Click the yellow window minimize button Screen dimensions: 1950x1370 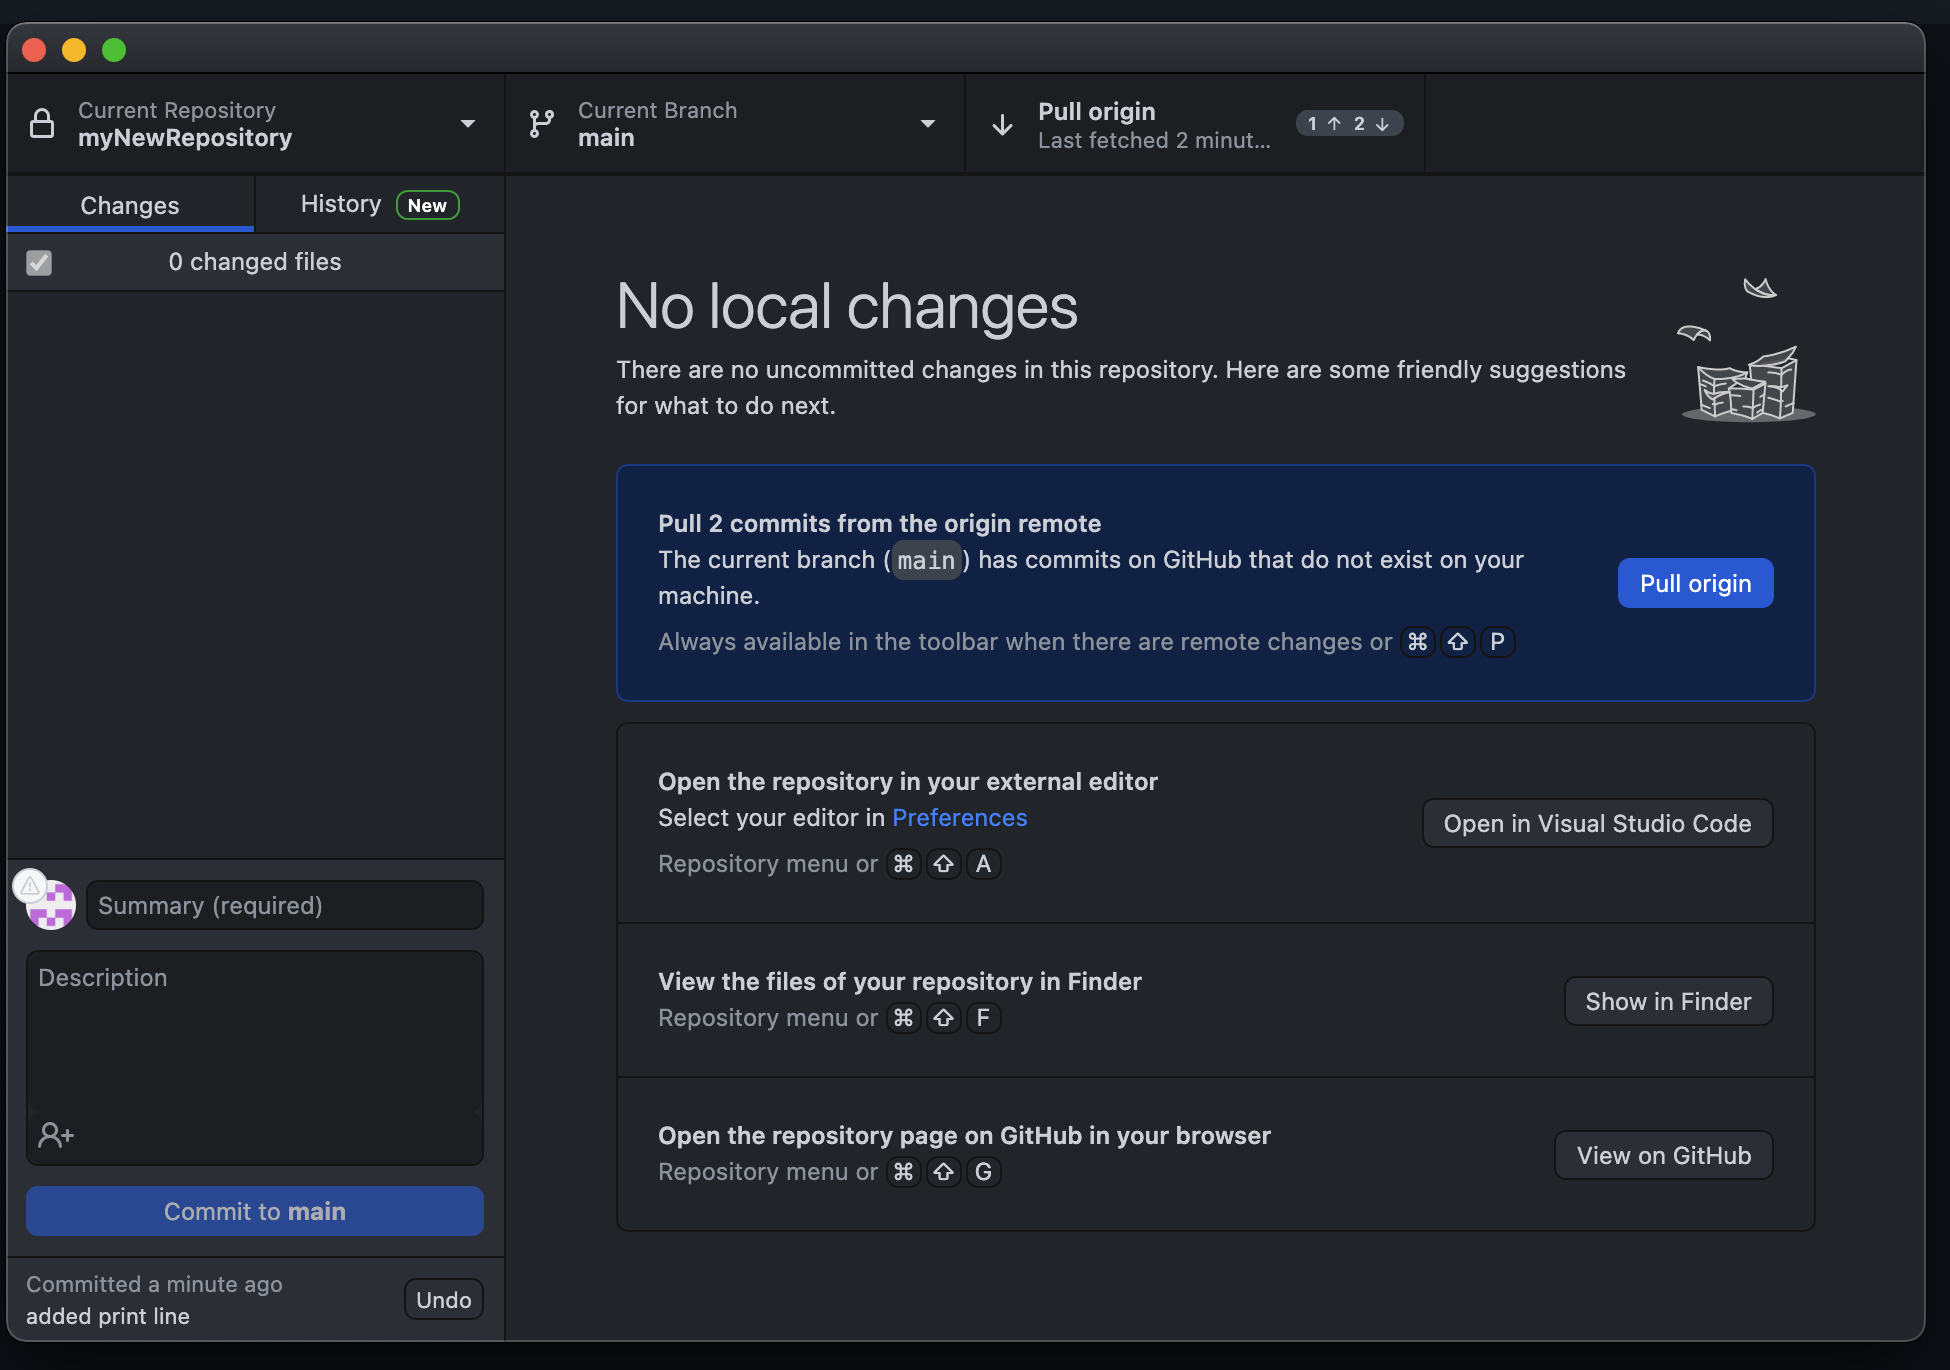click(74, 49)
